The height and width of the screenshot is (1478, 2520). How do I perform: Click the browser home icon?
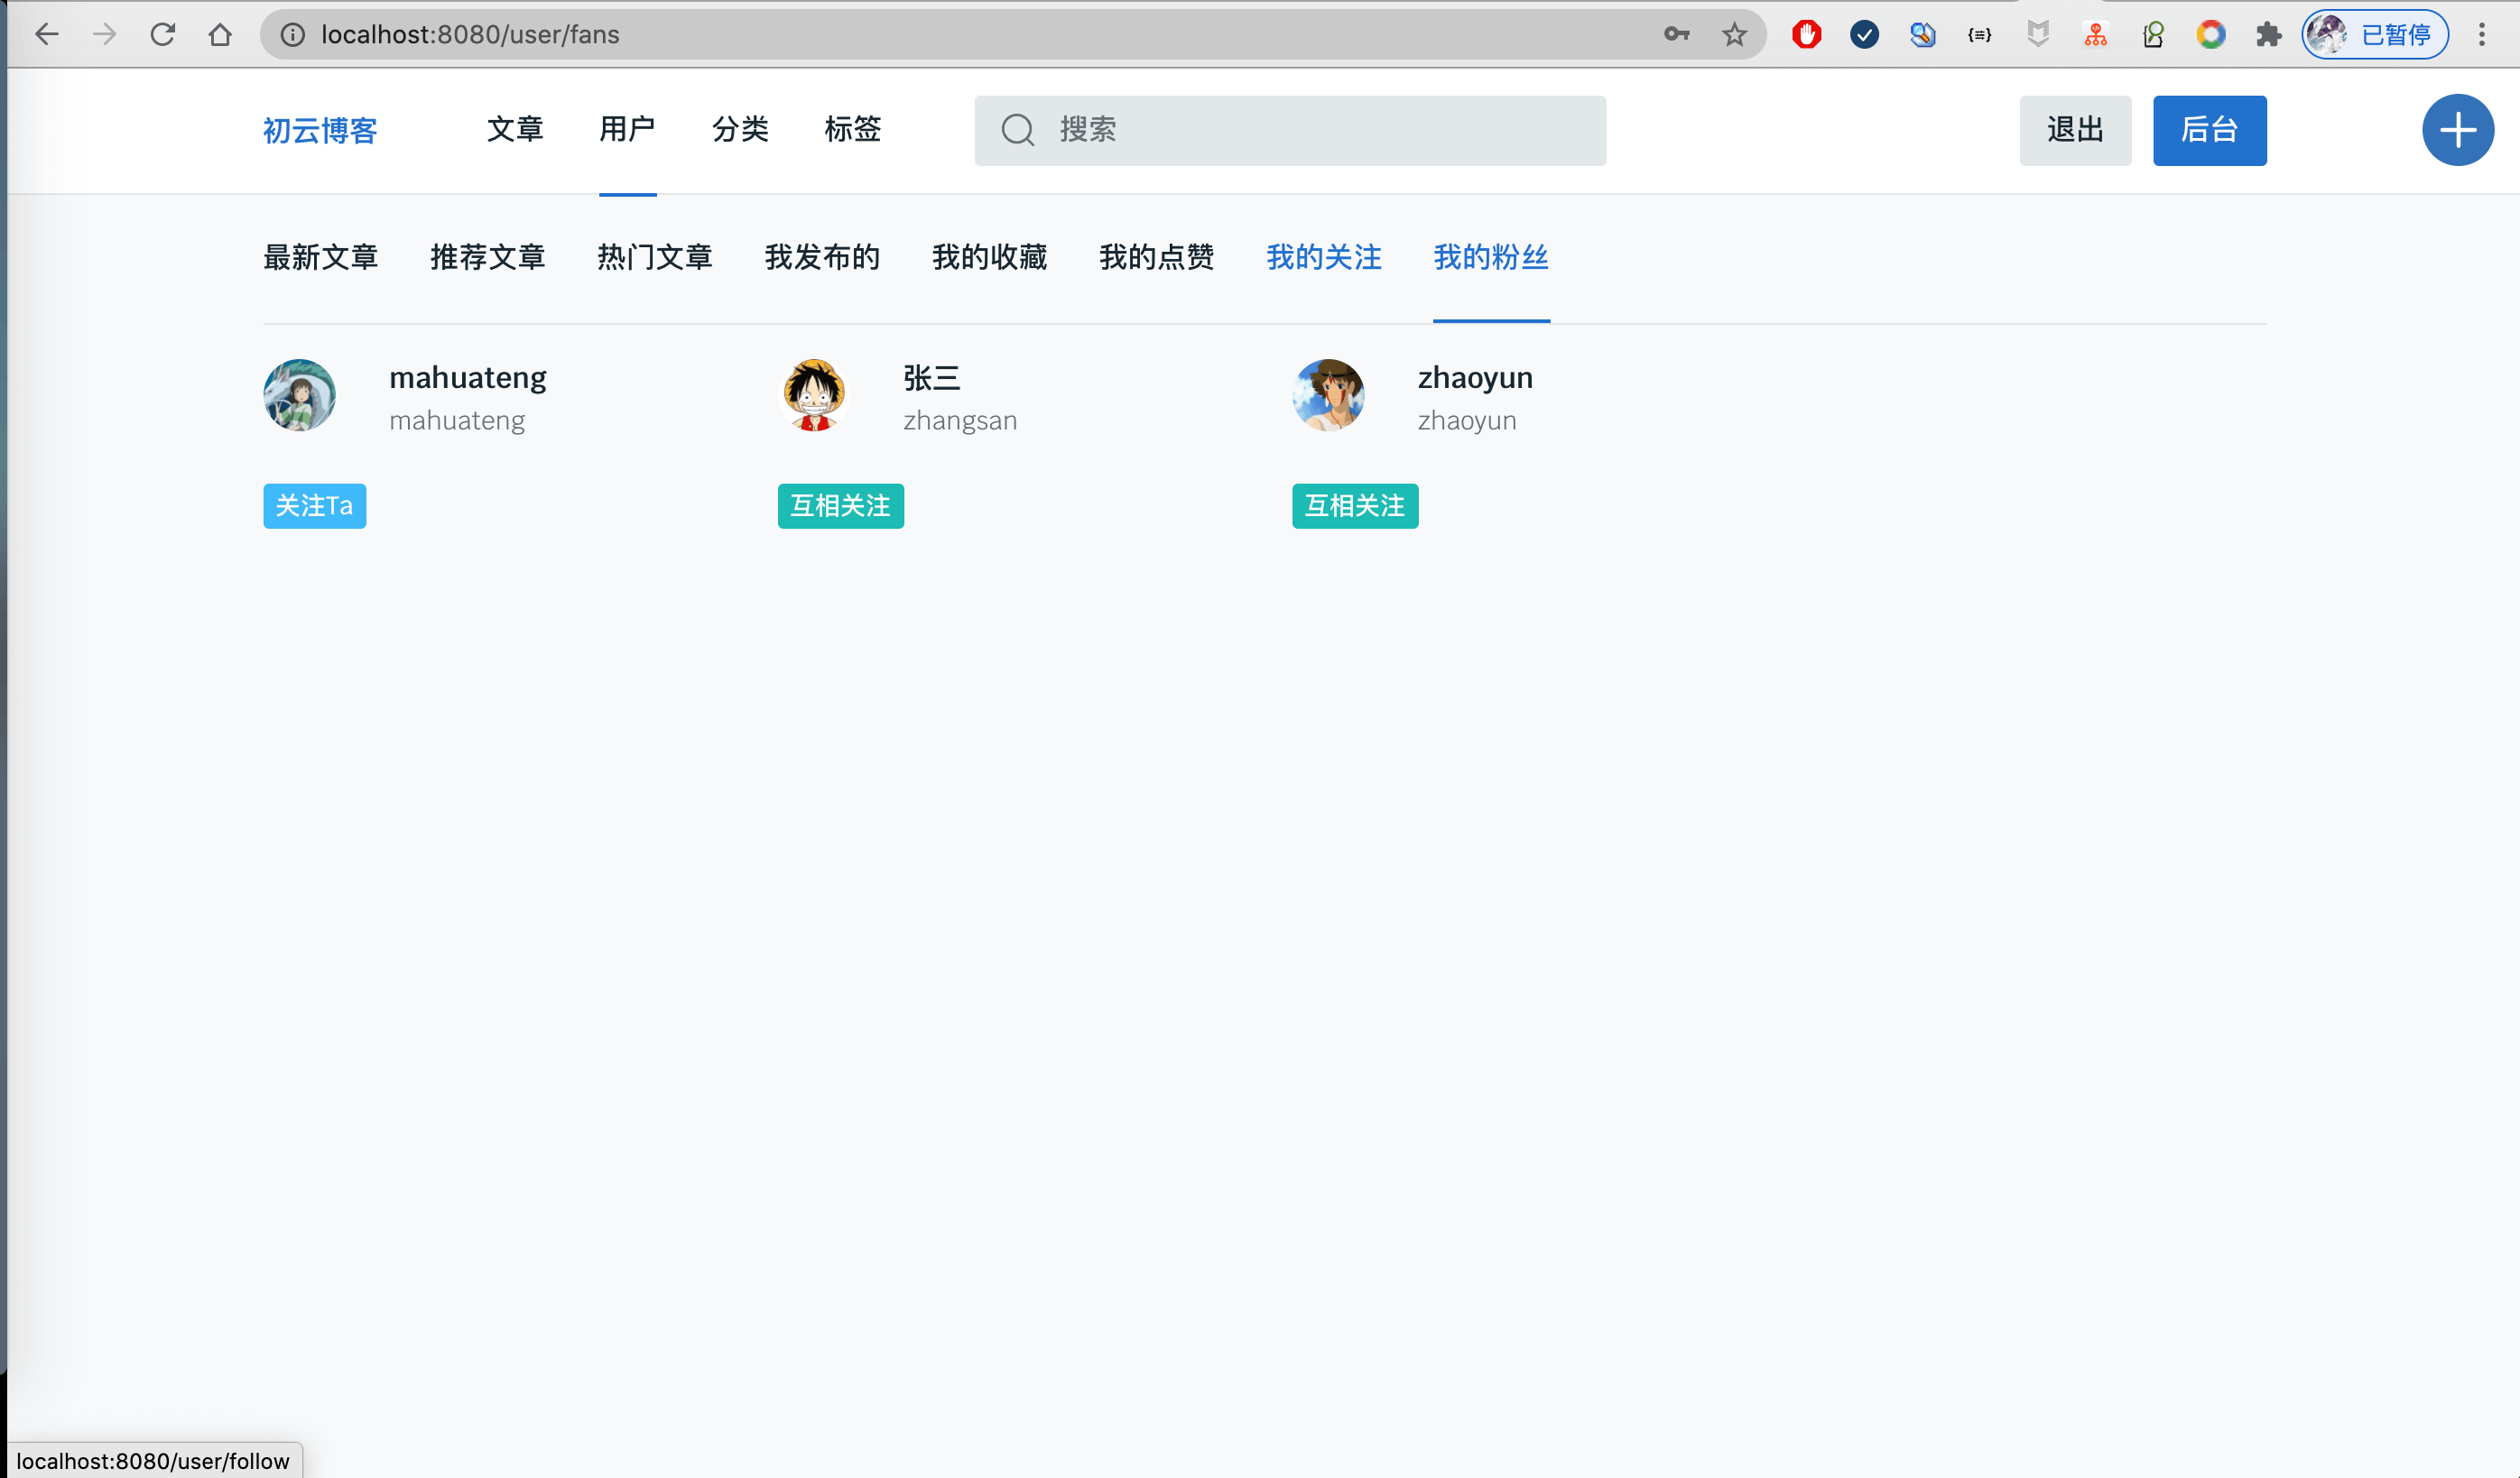pyautogui.click(x=220, y=35)
